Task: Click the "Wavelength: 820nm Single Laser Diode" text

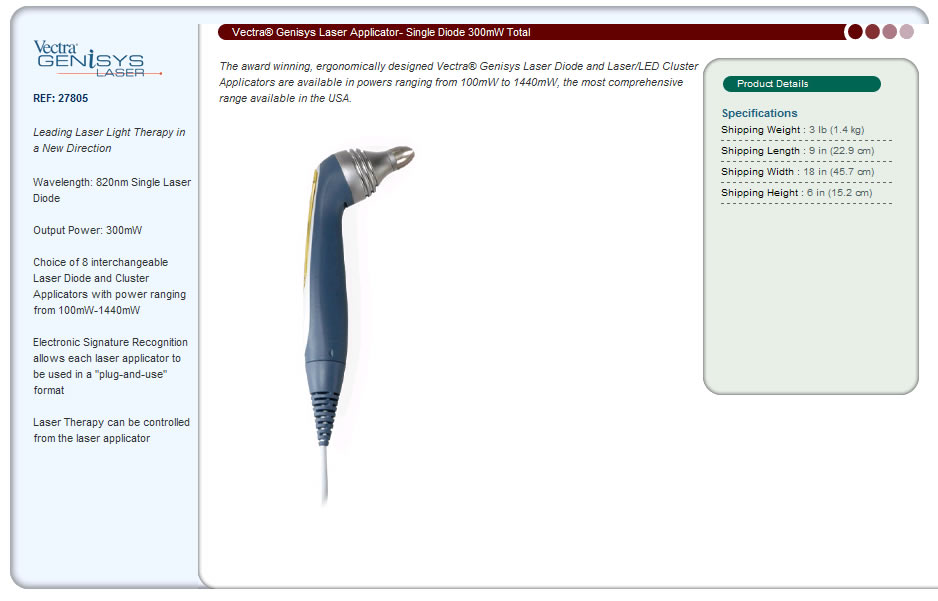Action: (112, 190)
